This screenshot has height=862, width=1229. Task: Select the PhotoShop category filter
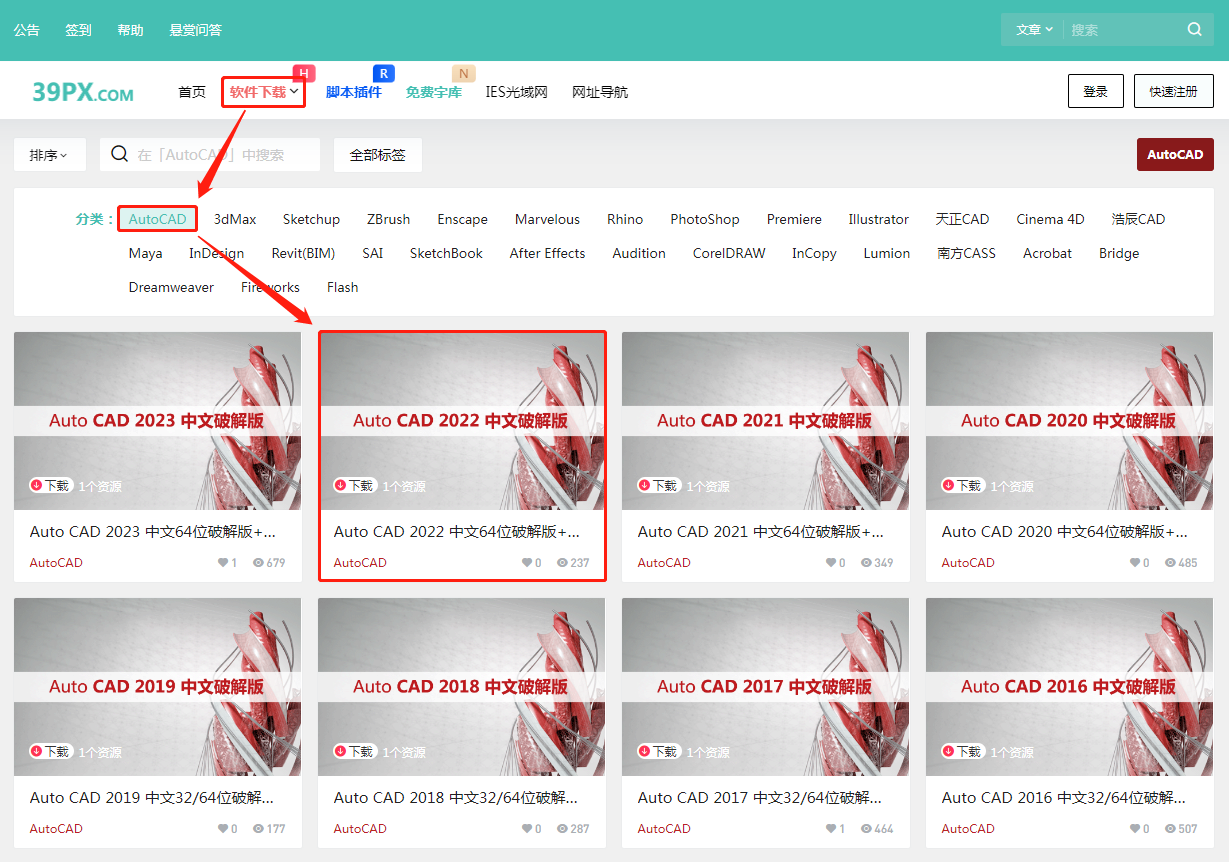point(704,218)
